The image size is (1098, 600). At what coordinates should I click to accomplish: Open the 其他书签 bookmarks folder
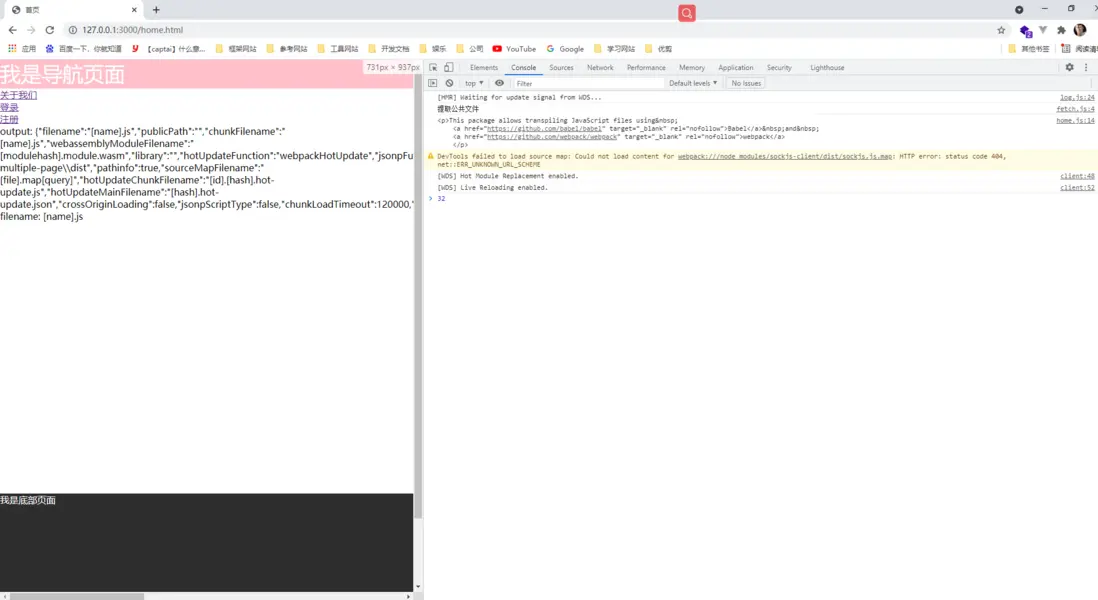1029,49
